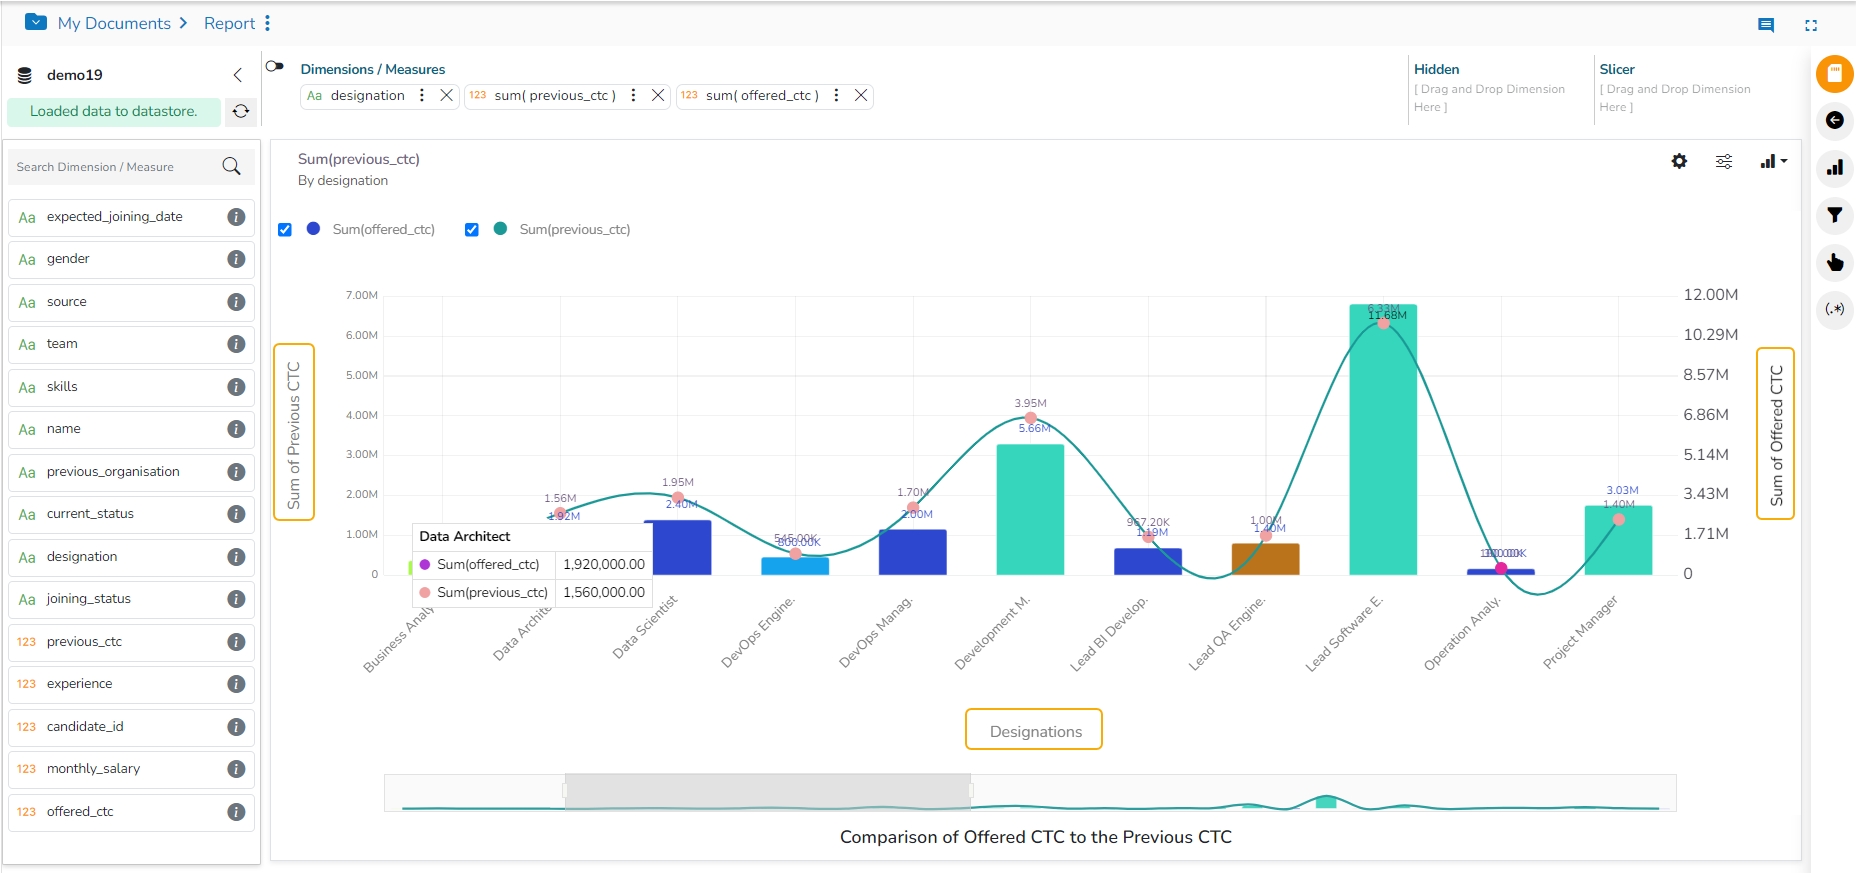Click the My Documents breadcrumb link

114,23
